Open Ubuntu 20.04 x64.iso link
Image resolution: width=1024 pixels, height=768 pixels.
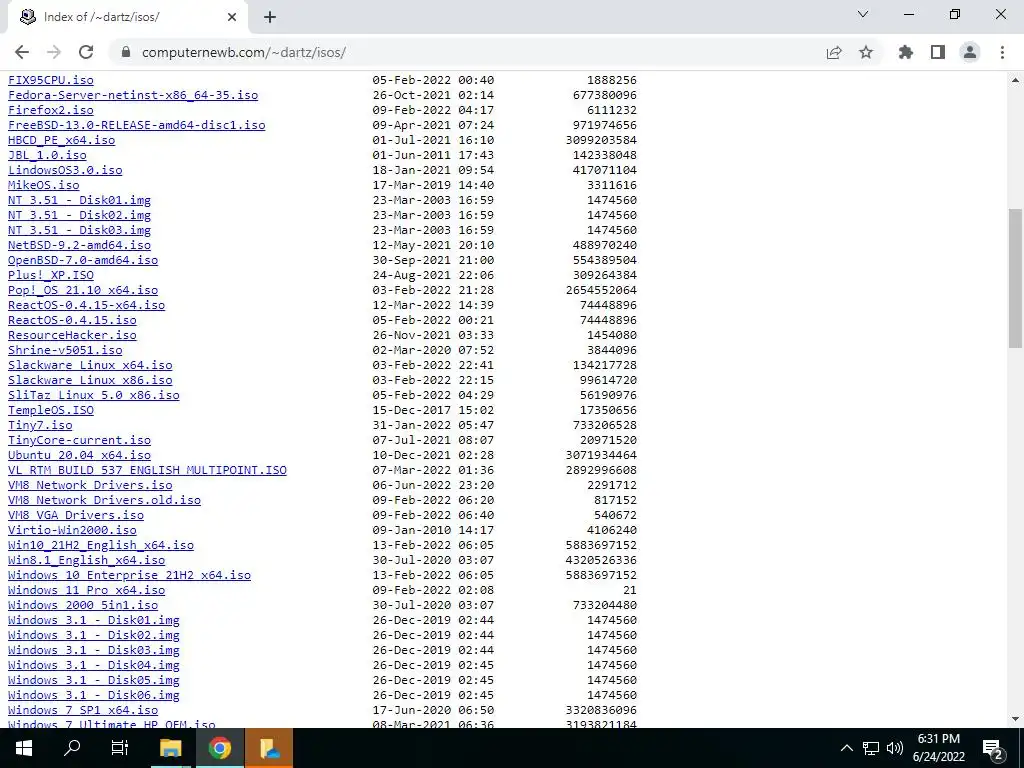pos(79,455)
